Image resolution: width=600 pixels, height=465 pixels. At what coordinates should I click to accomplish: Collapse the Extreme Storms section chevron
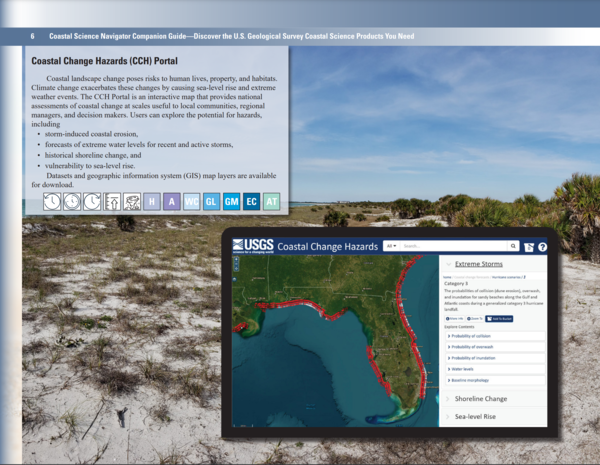pyautogui.click(x=448, y=264)
